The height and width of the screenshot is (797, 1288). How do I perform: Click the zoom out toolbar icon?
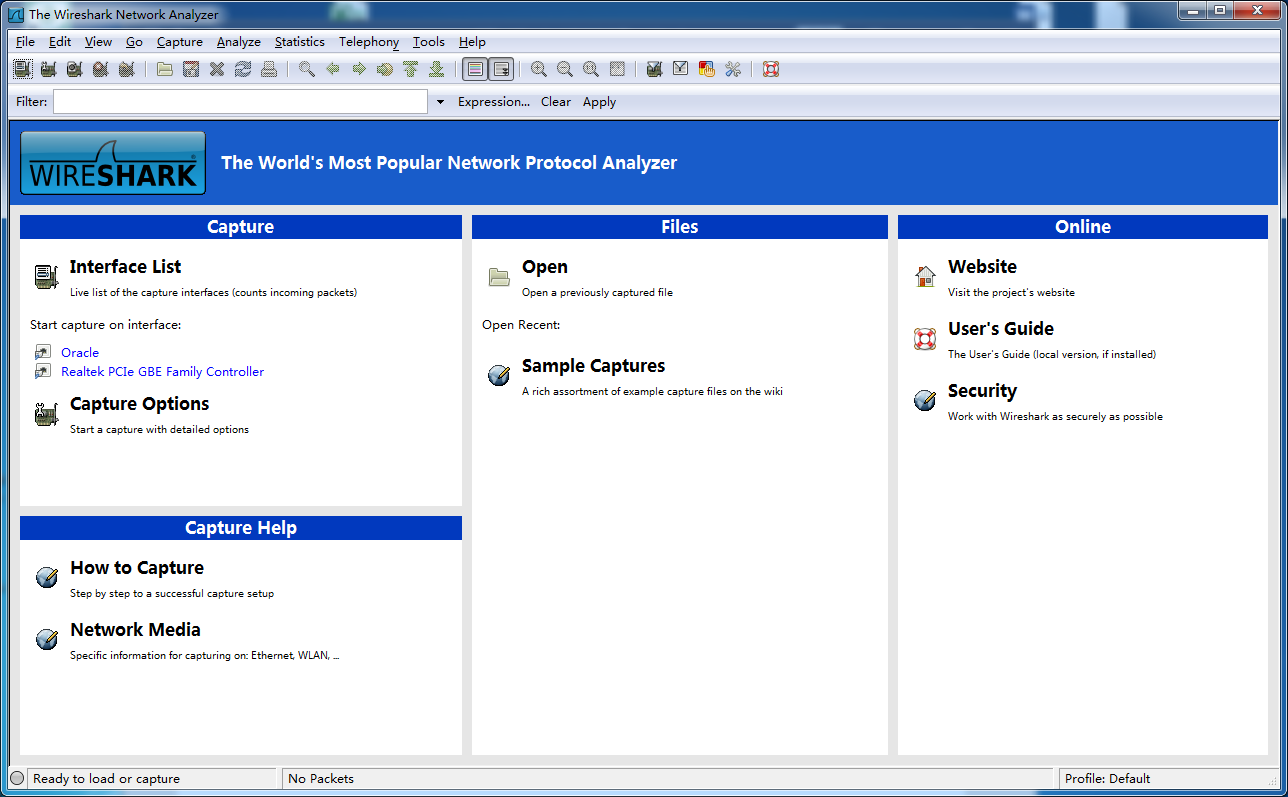click(565, 69)
